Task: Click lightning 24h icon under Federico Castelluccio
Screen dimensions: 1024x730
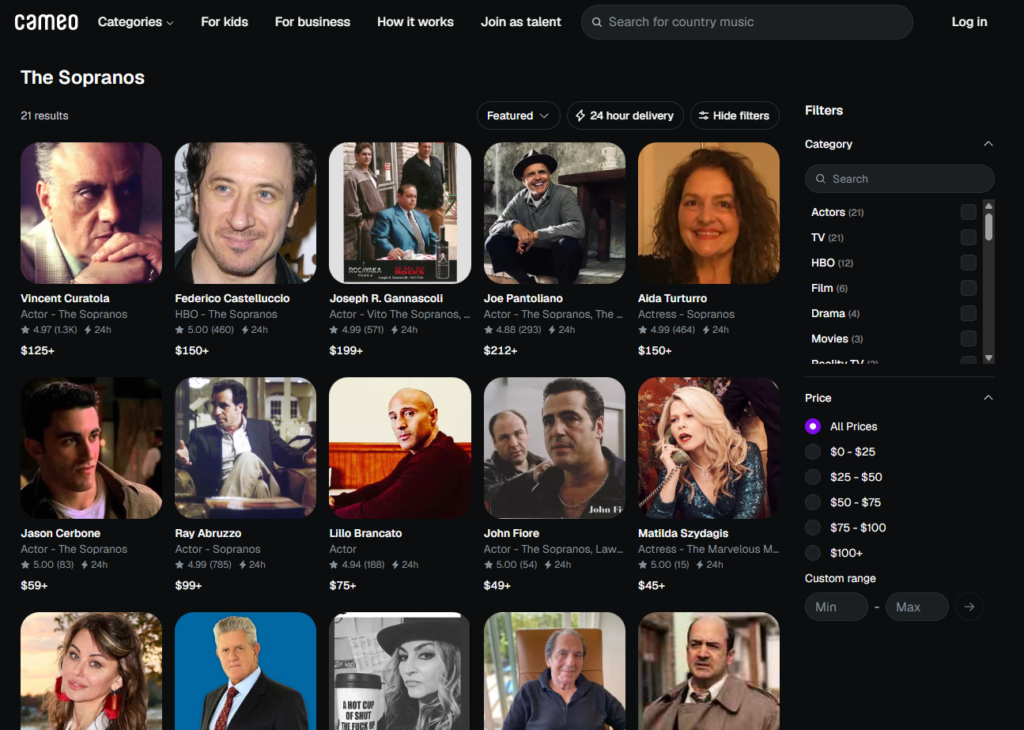Action: [x=245, y=330]
